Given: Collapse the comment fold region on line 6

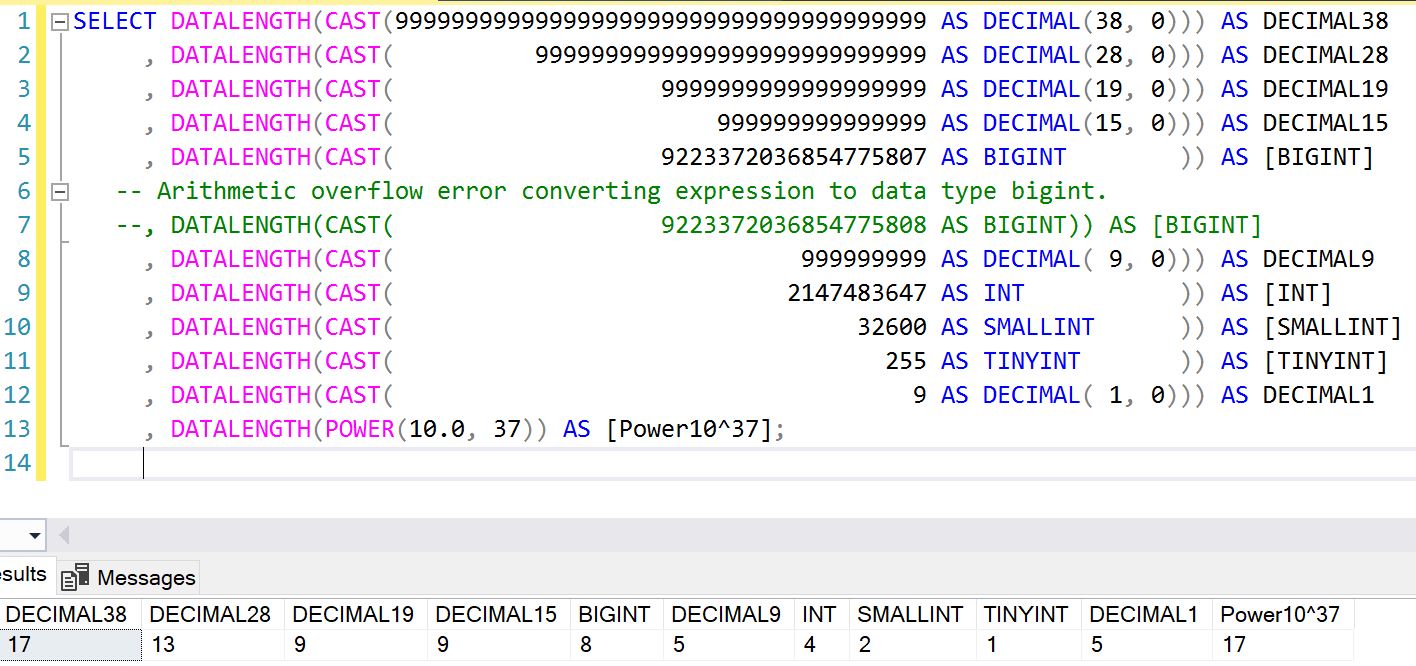Looking at the screenshot, I should [58, 190].
